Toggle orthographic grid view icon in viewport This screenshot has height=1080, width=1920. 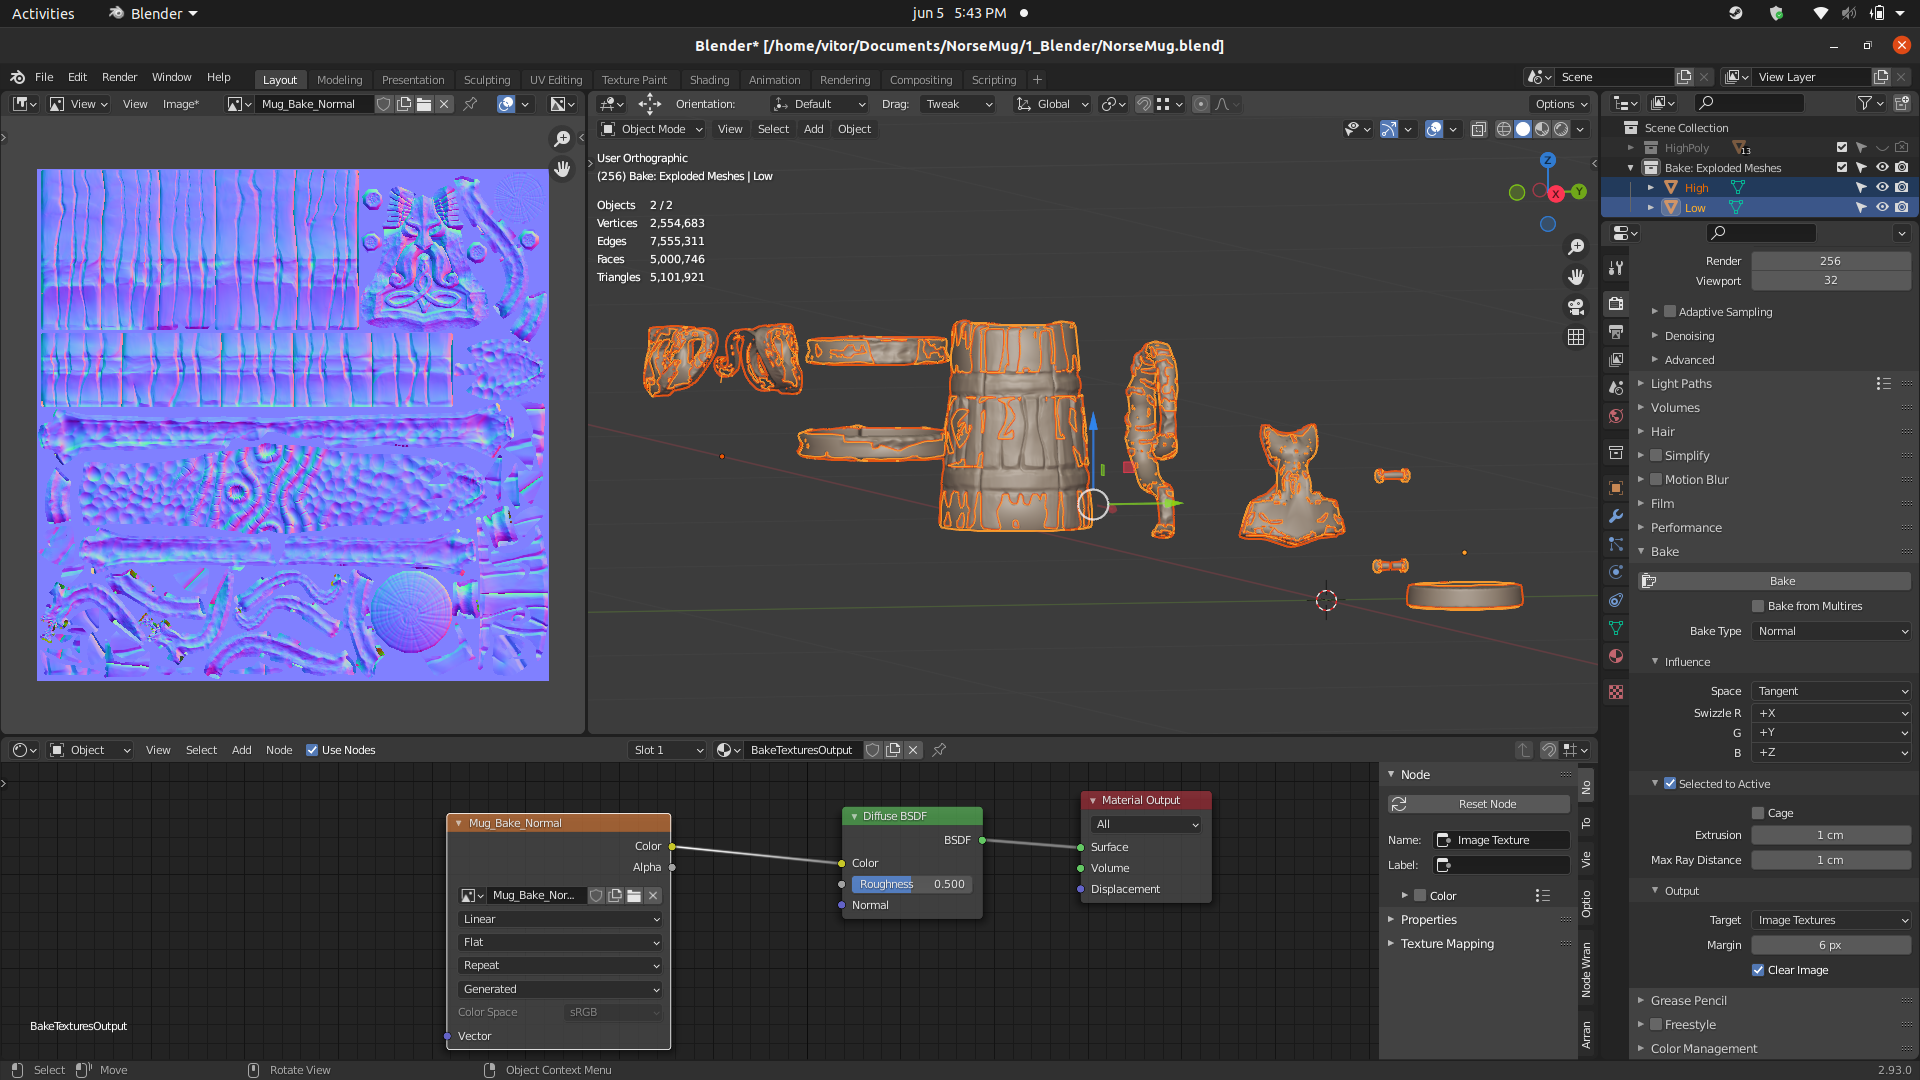[1576, 337]
